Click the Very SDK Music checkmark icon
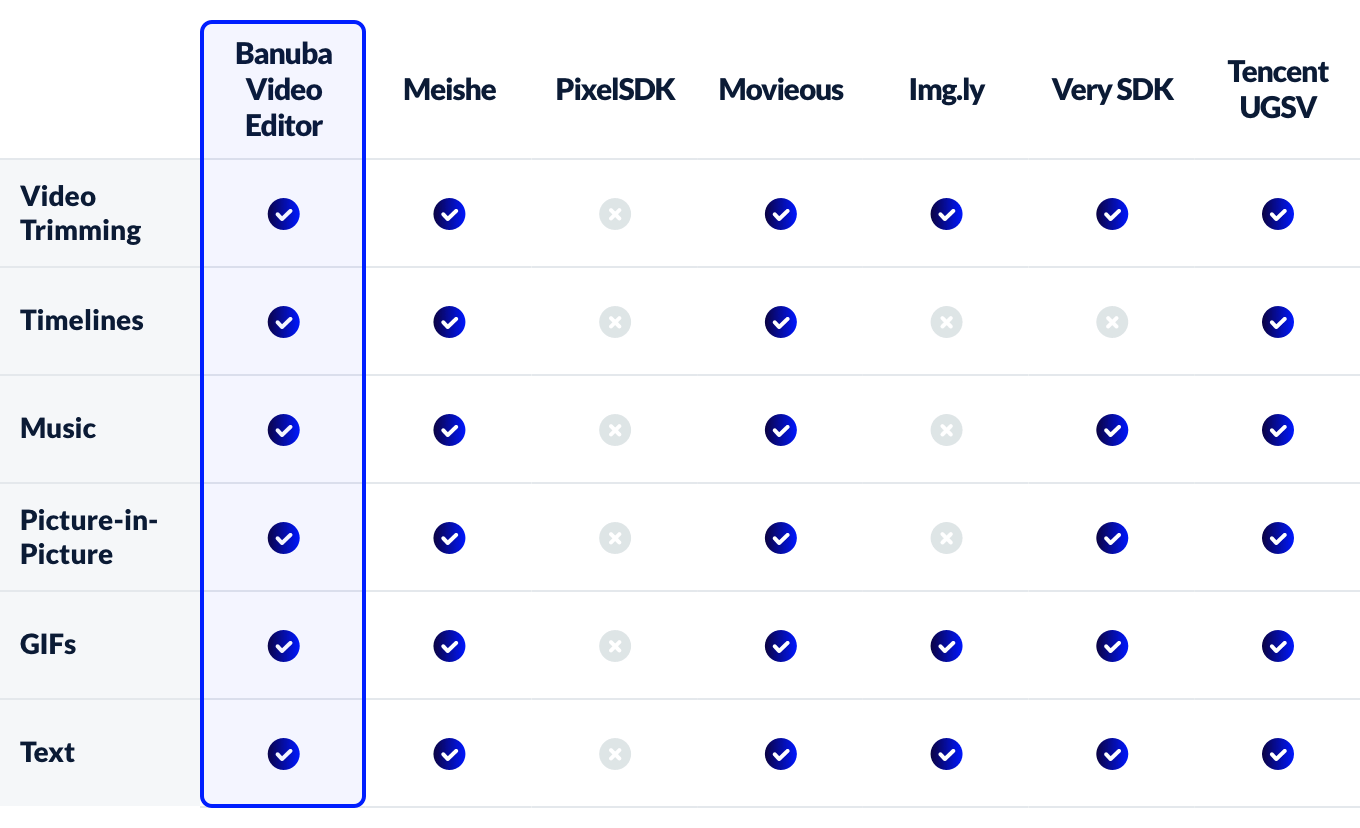Image resolution: width=1360 pixels, height=828 pixels. 1112,430
